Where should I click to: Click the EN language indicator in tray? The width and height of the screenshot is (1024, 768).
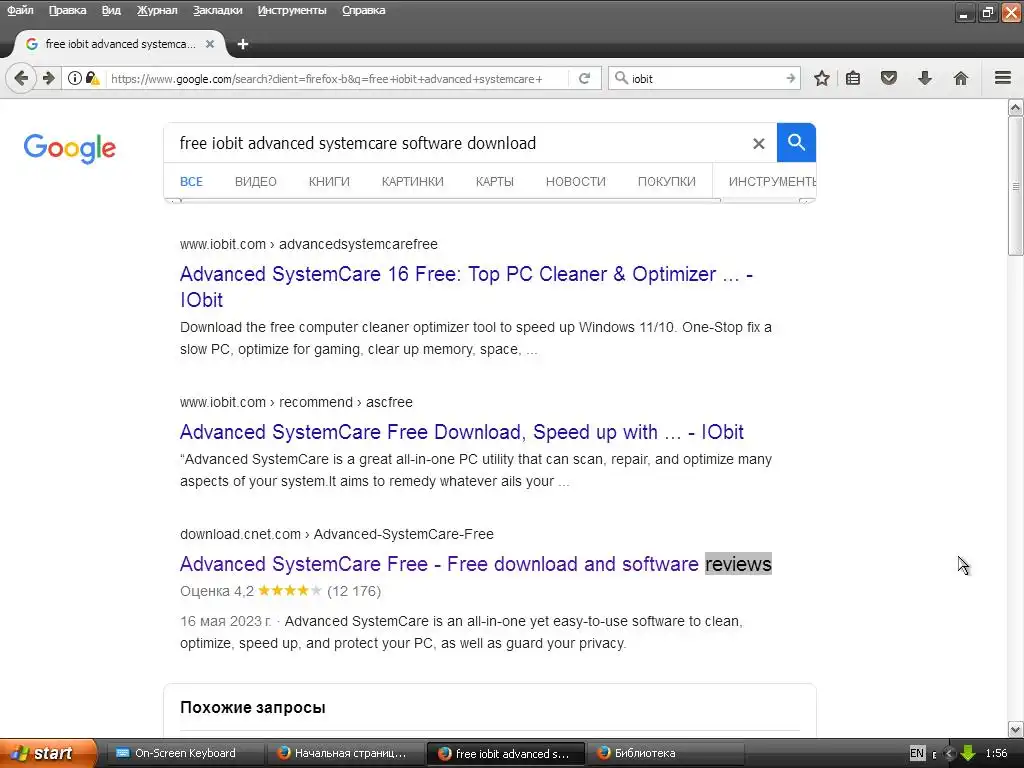click(x=917, y=753)
